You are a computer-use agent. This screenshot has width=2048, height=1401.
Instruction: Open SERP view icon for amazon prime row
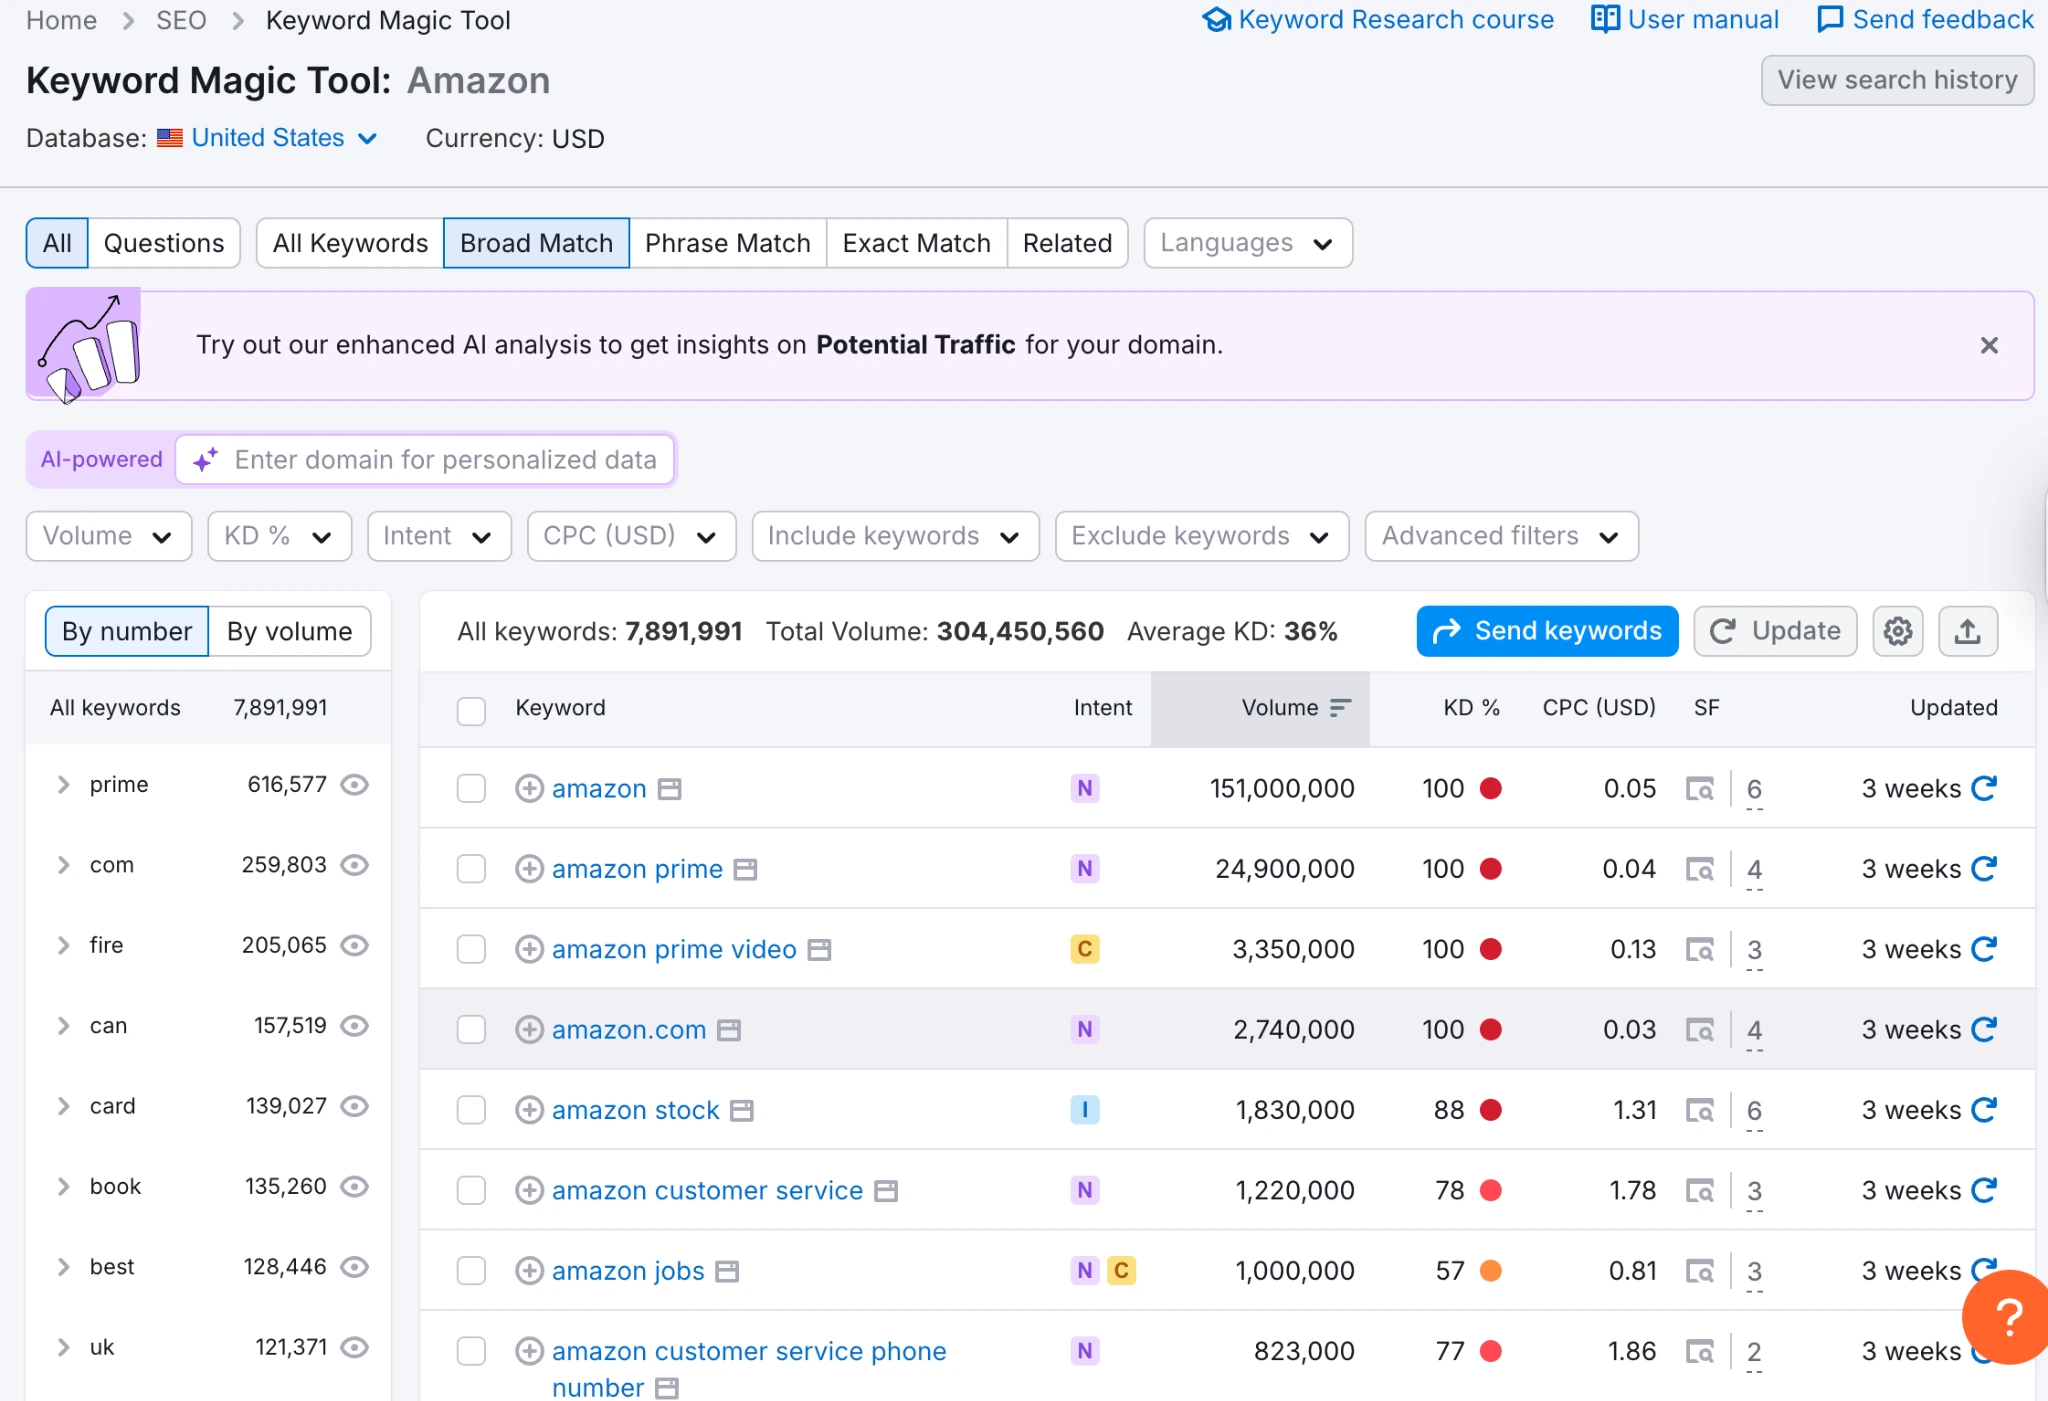point(1699,869)
